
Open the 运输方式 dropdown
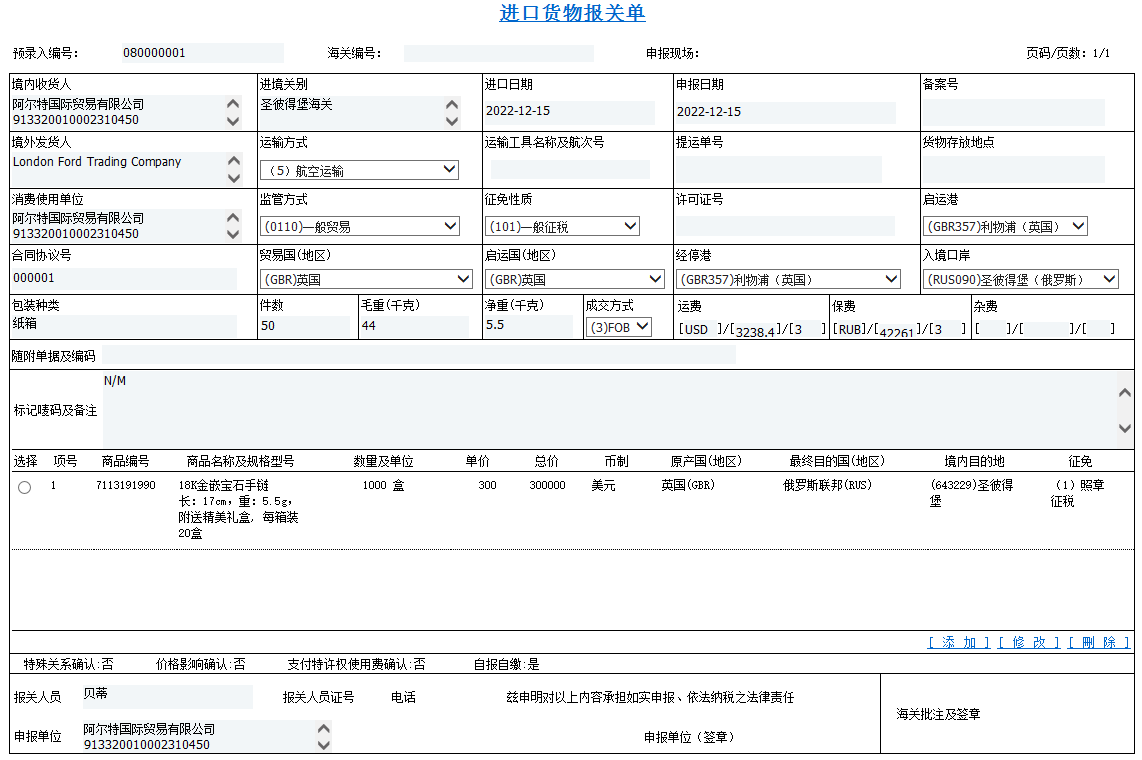(x=359, y=171)
